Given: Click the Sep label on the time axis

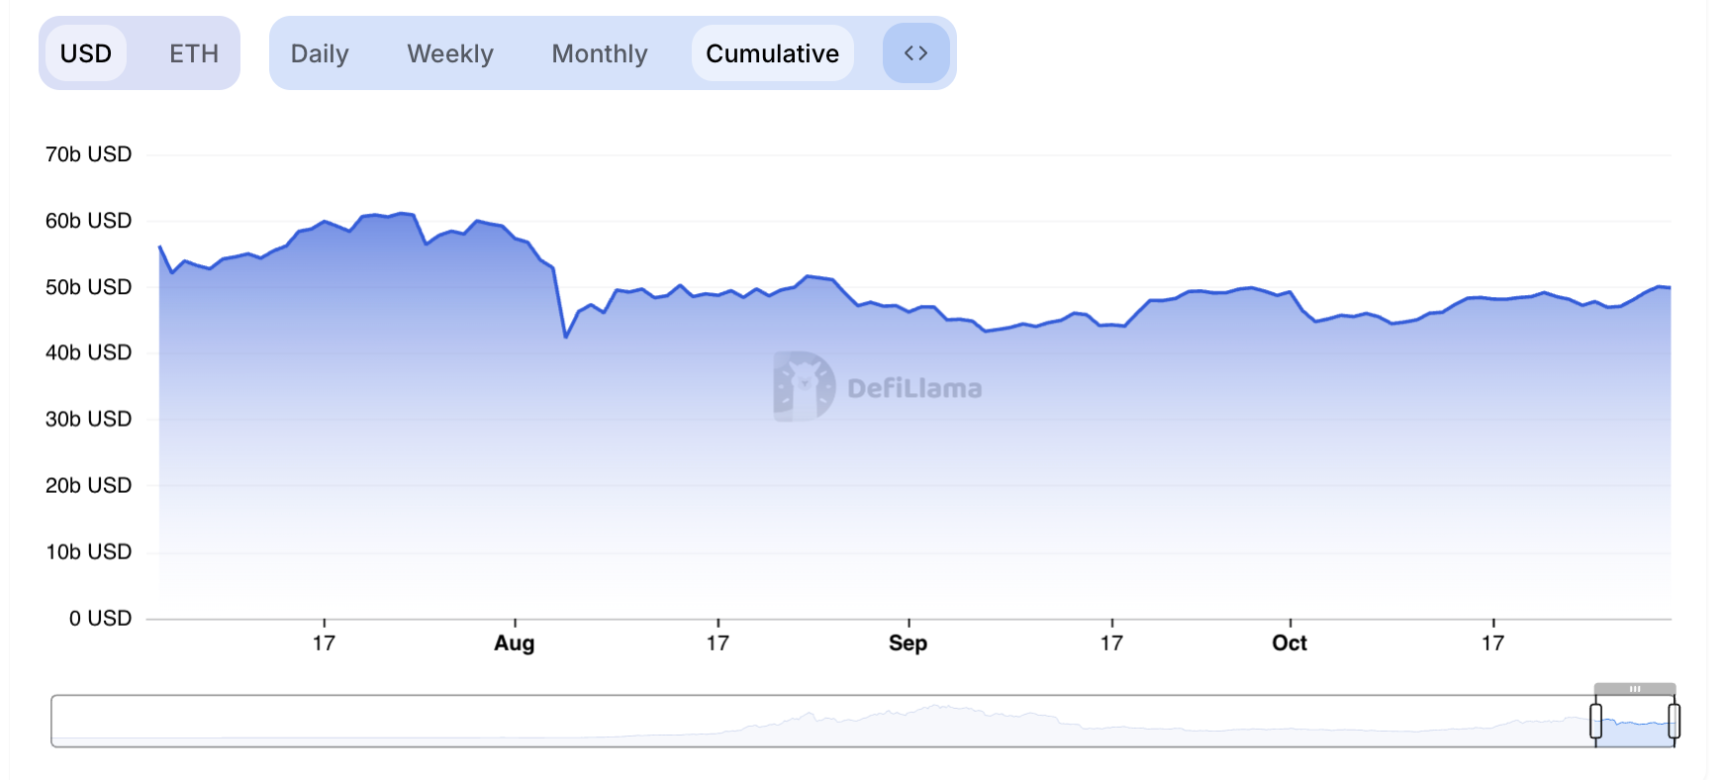Looking at the screenshot, I should coord(908,643).
